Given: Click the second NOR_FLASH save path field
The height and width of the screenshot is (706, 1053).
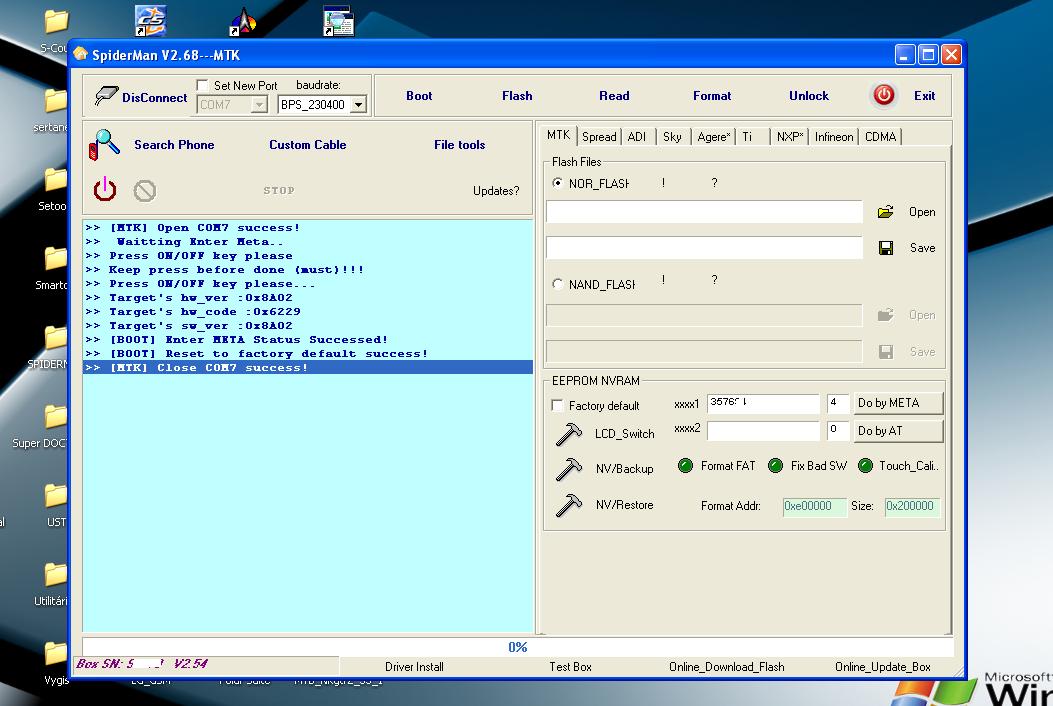Looking at the screenshot, I should (704, 248).
